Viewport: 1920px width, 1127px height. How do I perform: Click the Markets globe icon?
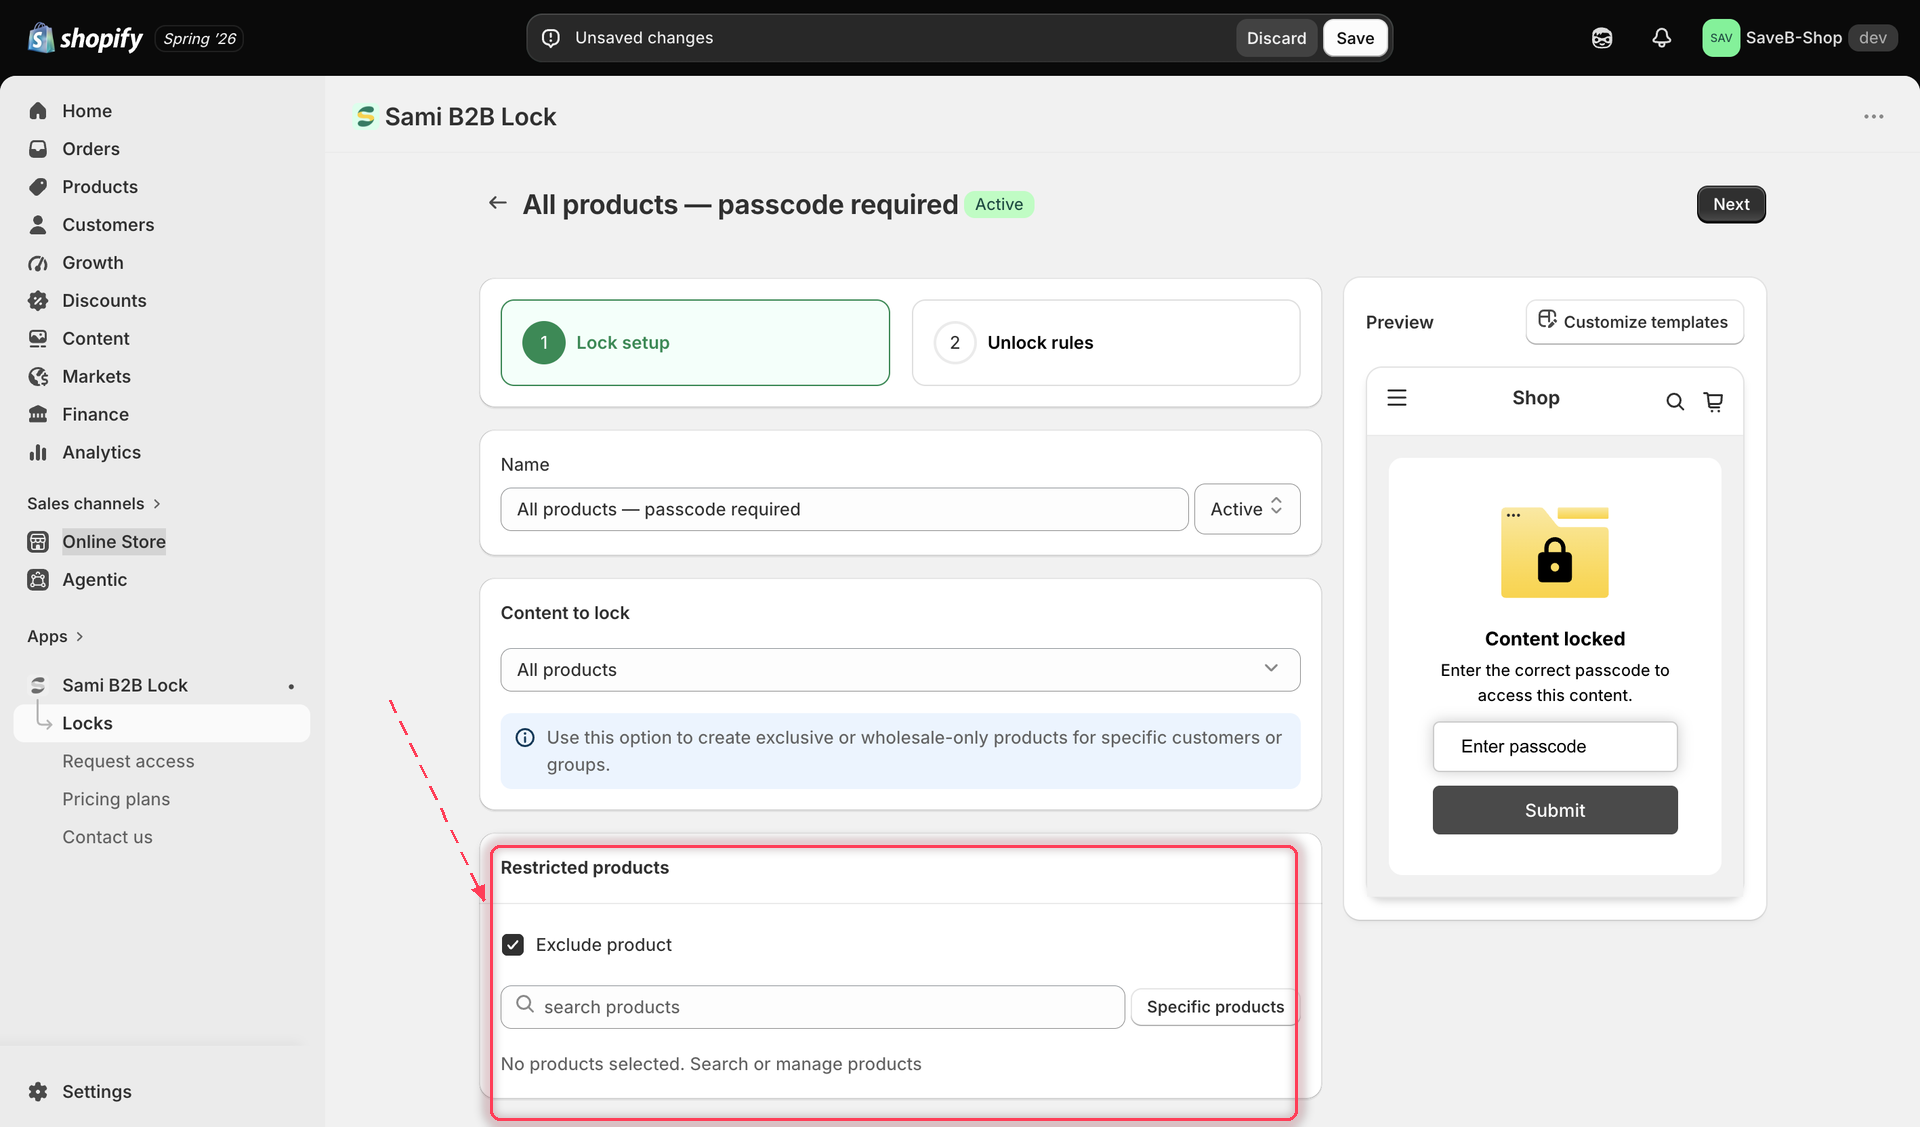tap(38, 377)
